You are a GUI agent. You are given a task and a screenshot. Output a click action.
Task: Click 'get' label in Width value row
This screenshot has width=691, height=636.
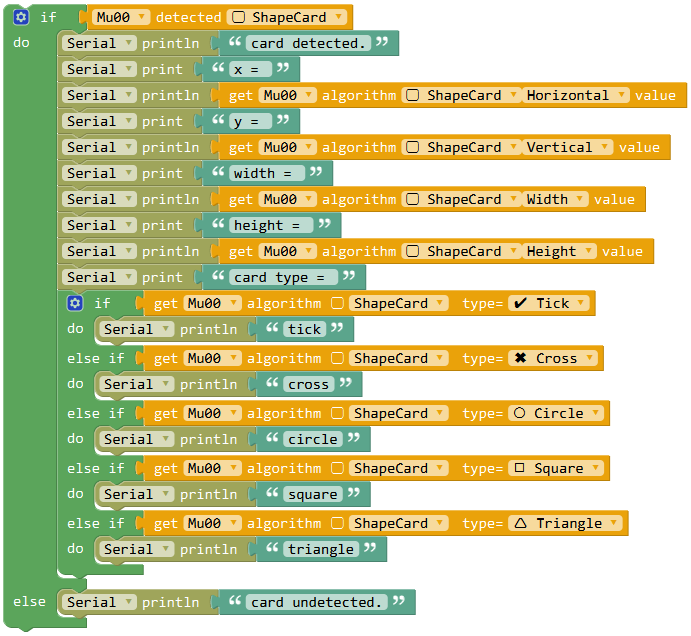click(241, 199)
